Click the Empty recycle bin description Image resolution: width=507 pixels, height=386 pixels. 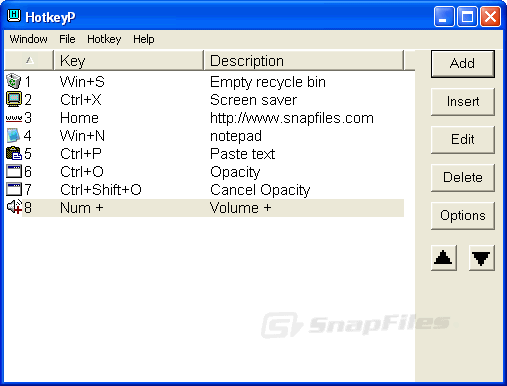268,82
